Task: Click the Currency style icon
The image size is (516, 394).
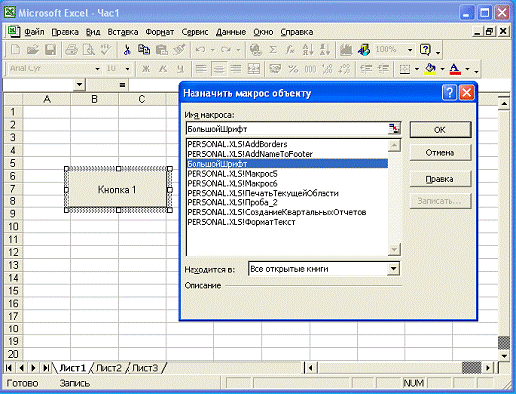Action: click(x=275, y=69)
